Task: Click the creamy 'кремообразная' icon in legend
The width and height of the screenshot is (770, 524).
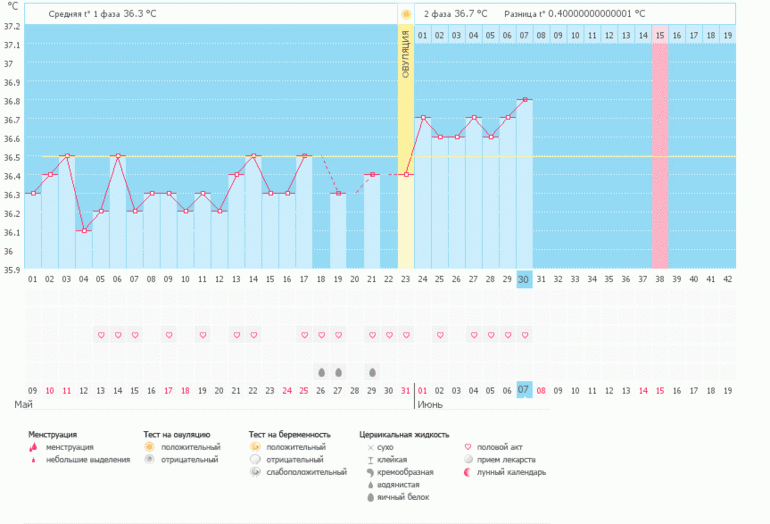Action: (371, 472)
